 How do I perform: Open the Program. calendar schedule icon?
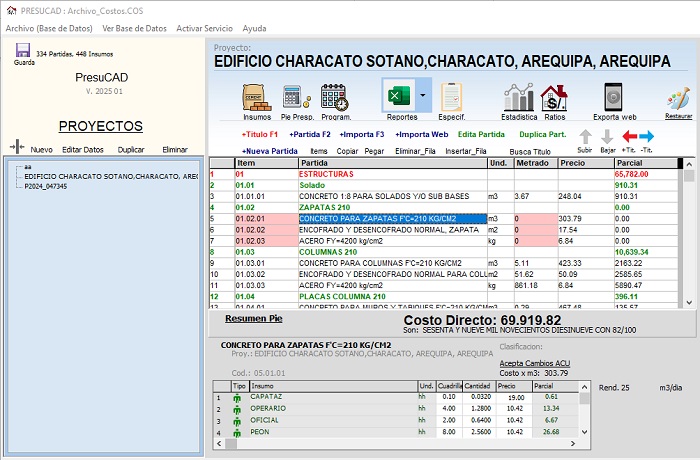pyautogui.click(x=334, y=98)
